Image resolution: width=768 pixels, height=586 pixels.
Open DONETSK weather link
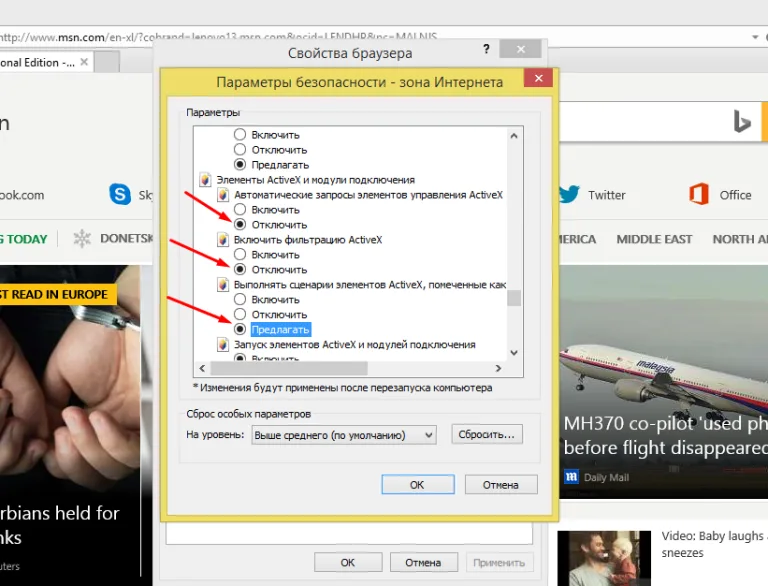126,238
